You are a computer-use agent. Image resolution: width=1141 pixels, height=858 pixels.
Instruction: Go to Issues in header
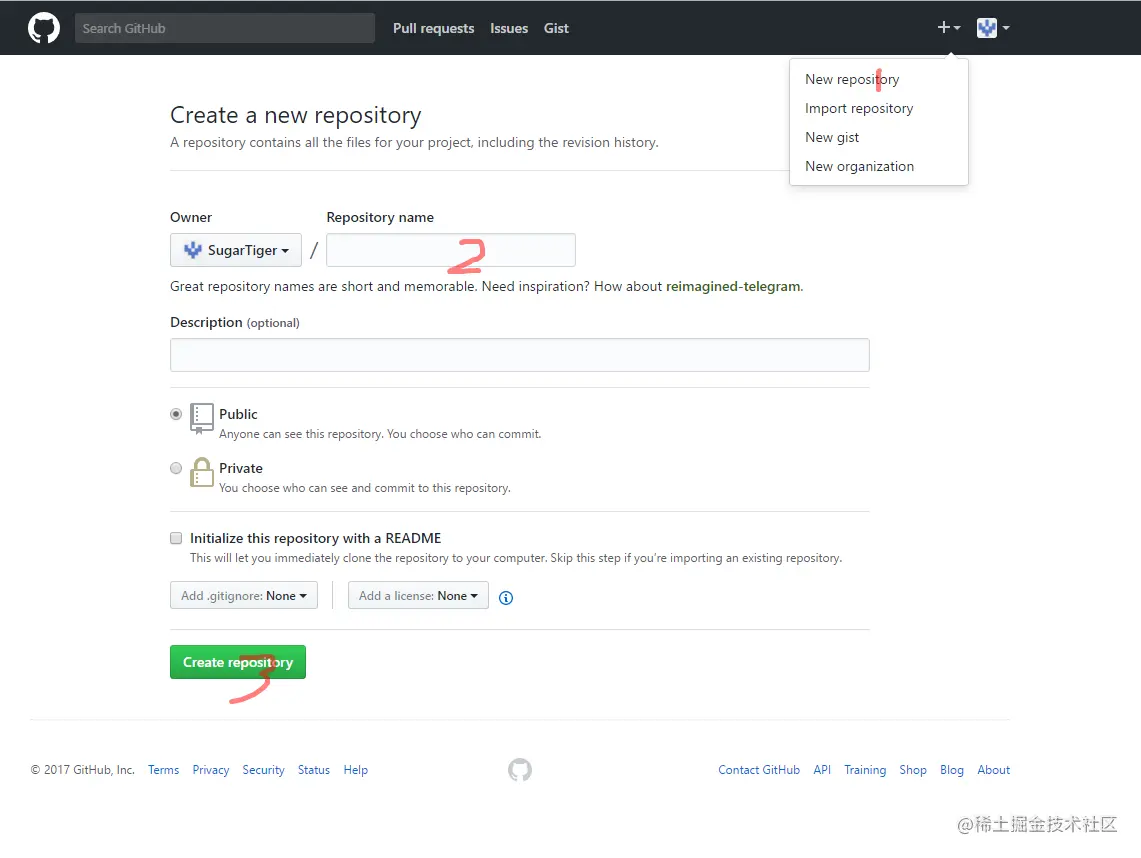(x=509, y=28)
